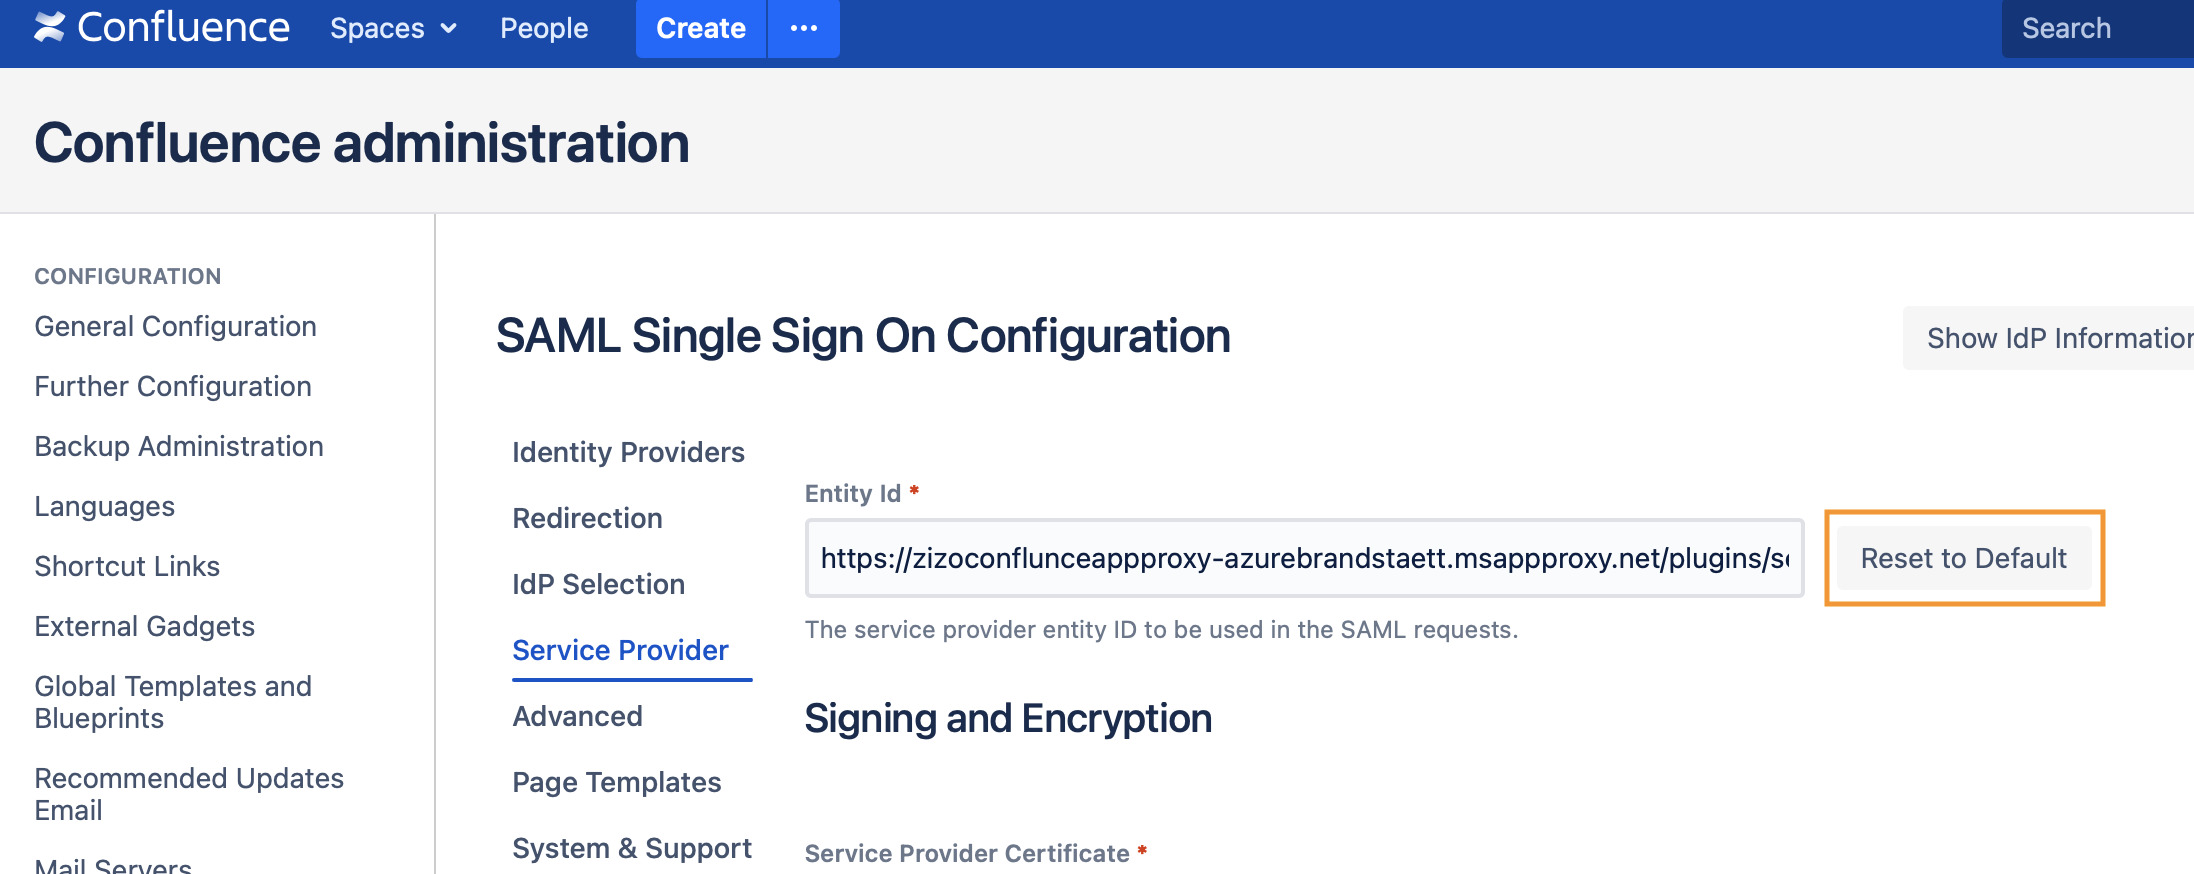Viewport: 2194px width, 874px height.
Task: Go to Global Templates and Blueprints
Action: pyautogui.click(x=173, y=702)
